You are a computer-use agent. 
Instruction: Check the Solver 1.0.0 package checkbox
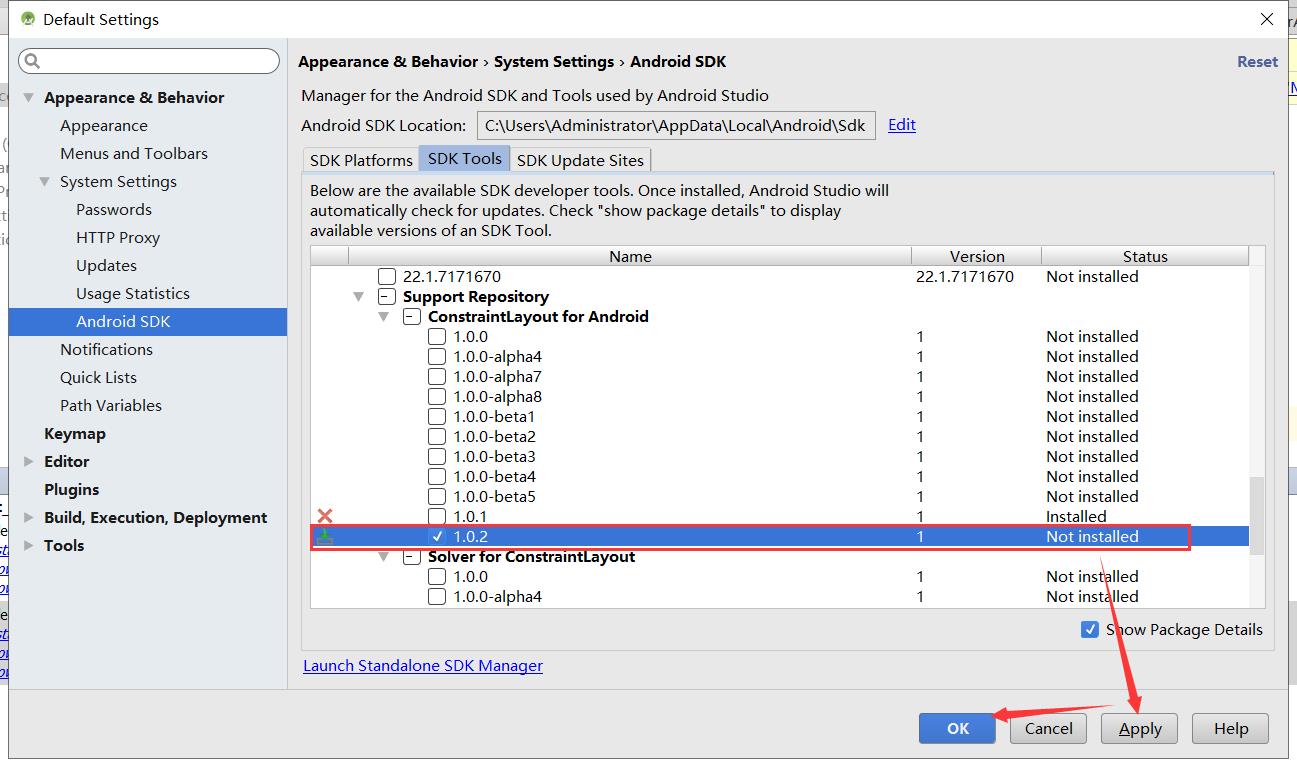pos(437,576)
